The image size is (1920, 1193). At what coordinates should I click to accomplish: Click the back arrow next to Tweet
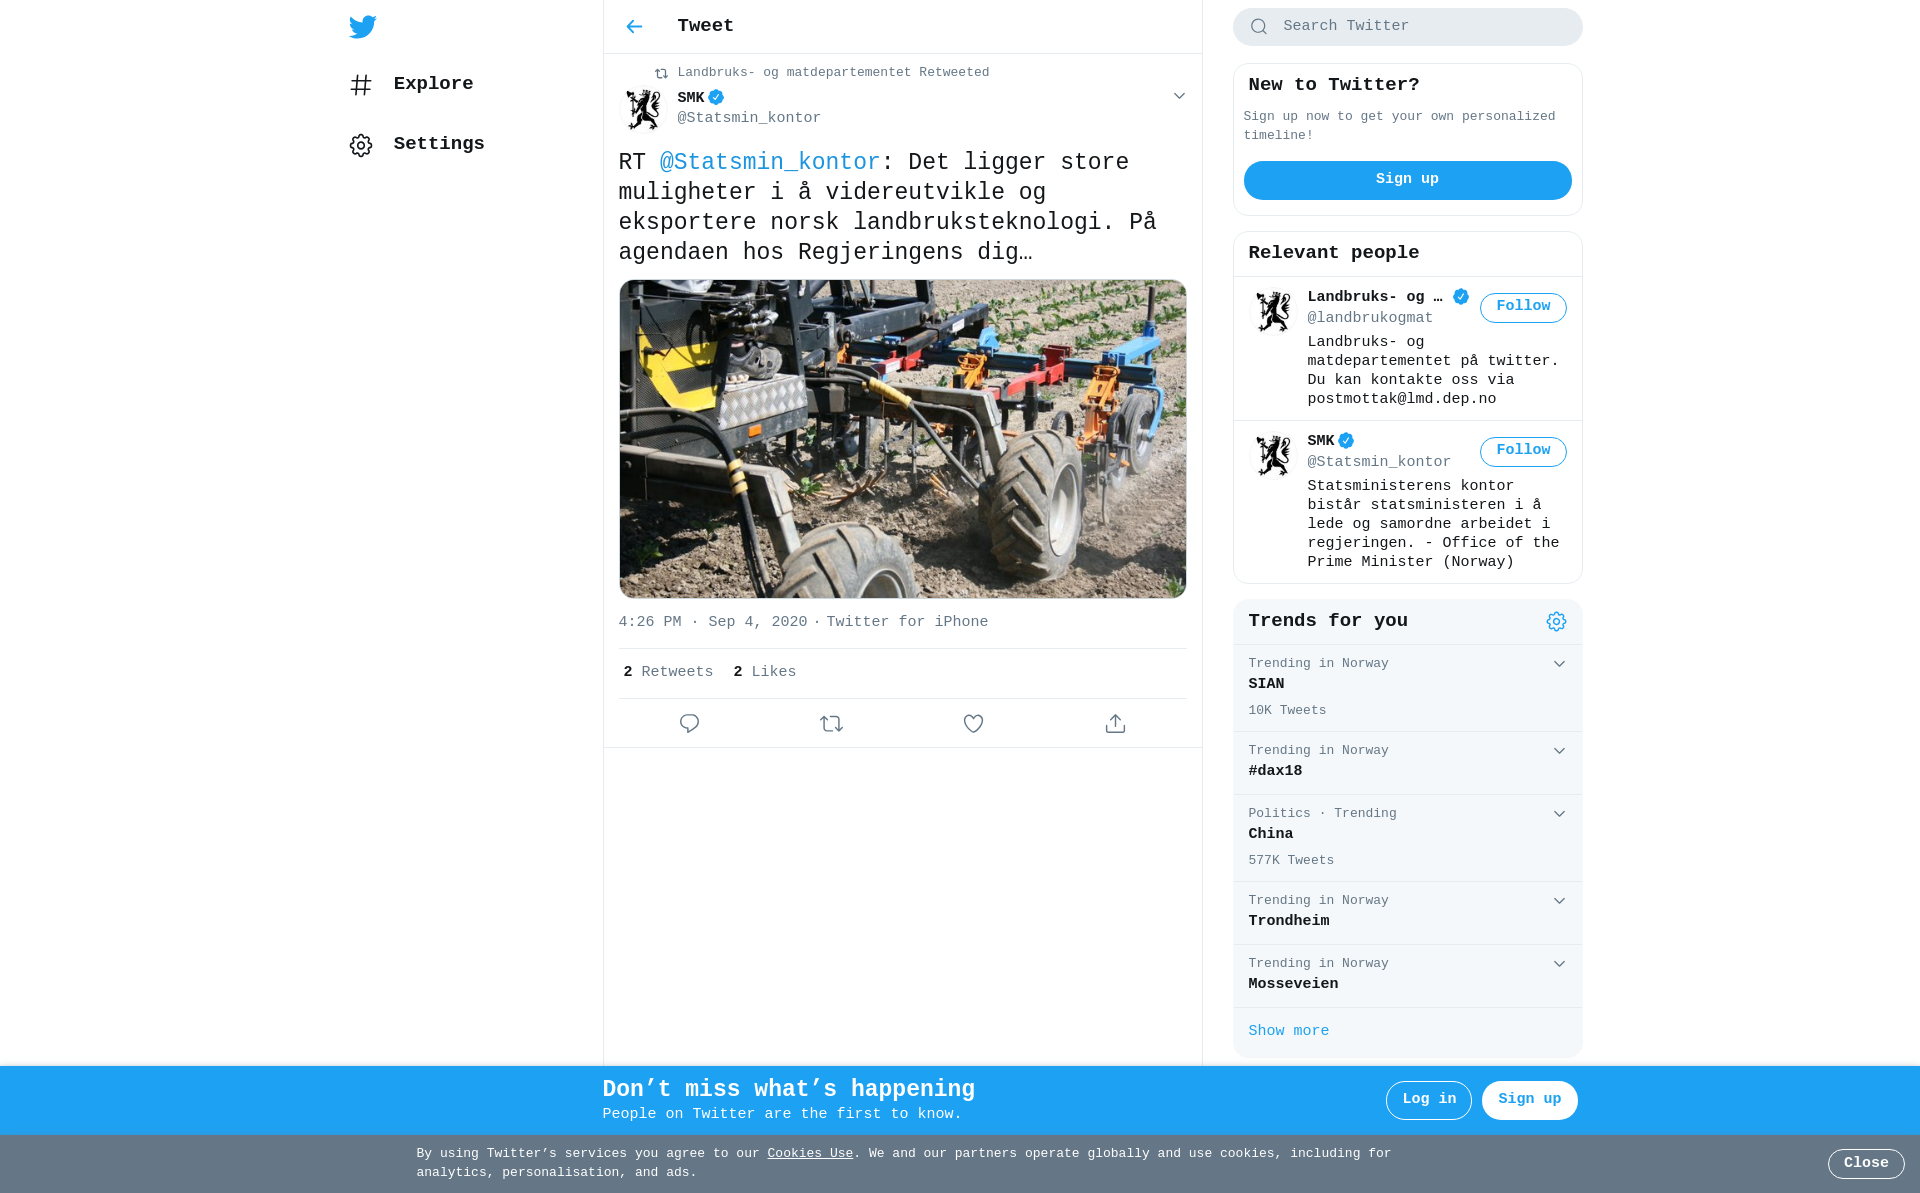pyautogui.click(x=634, y=27)
